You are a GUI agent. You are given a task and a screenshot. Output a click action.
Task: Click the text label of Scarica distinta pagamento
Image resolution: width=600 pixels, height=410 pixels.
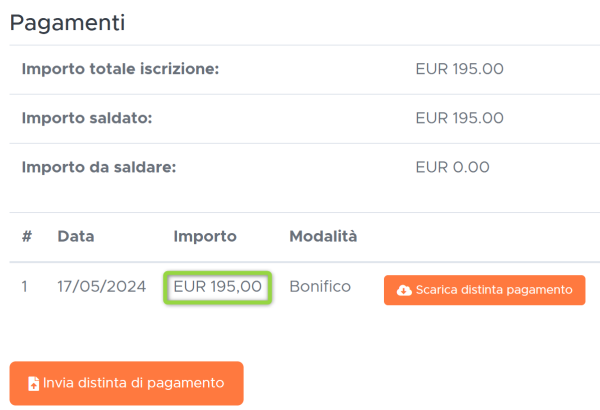[x=494, y=290]
